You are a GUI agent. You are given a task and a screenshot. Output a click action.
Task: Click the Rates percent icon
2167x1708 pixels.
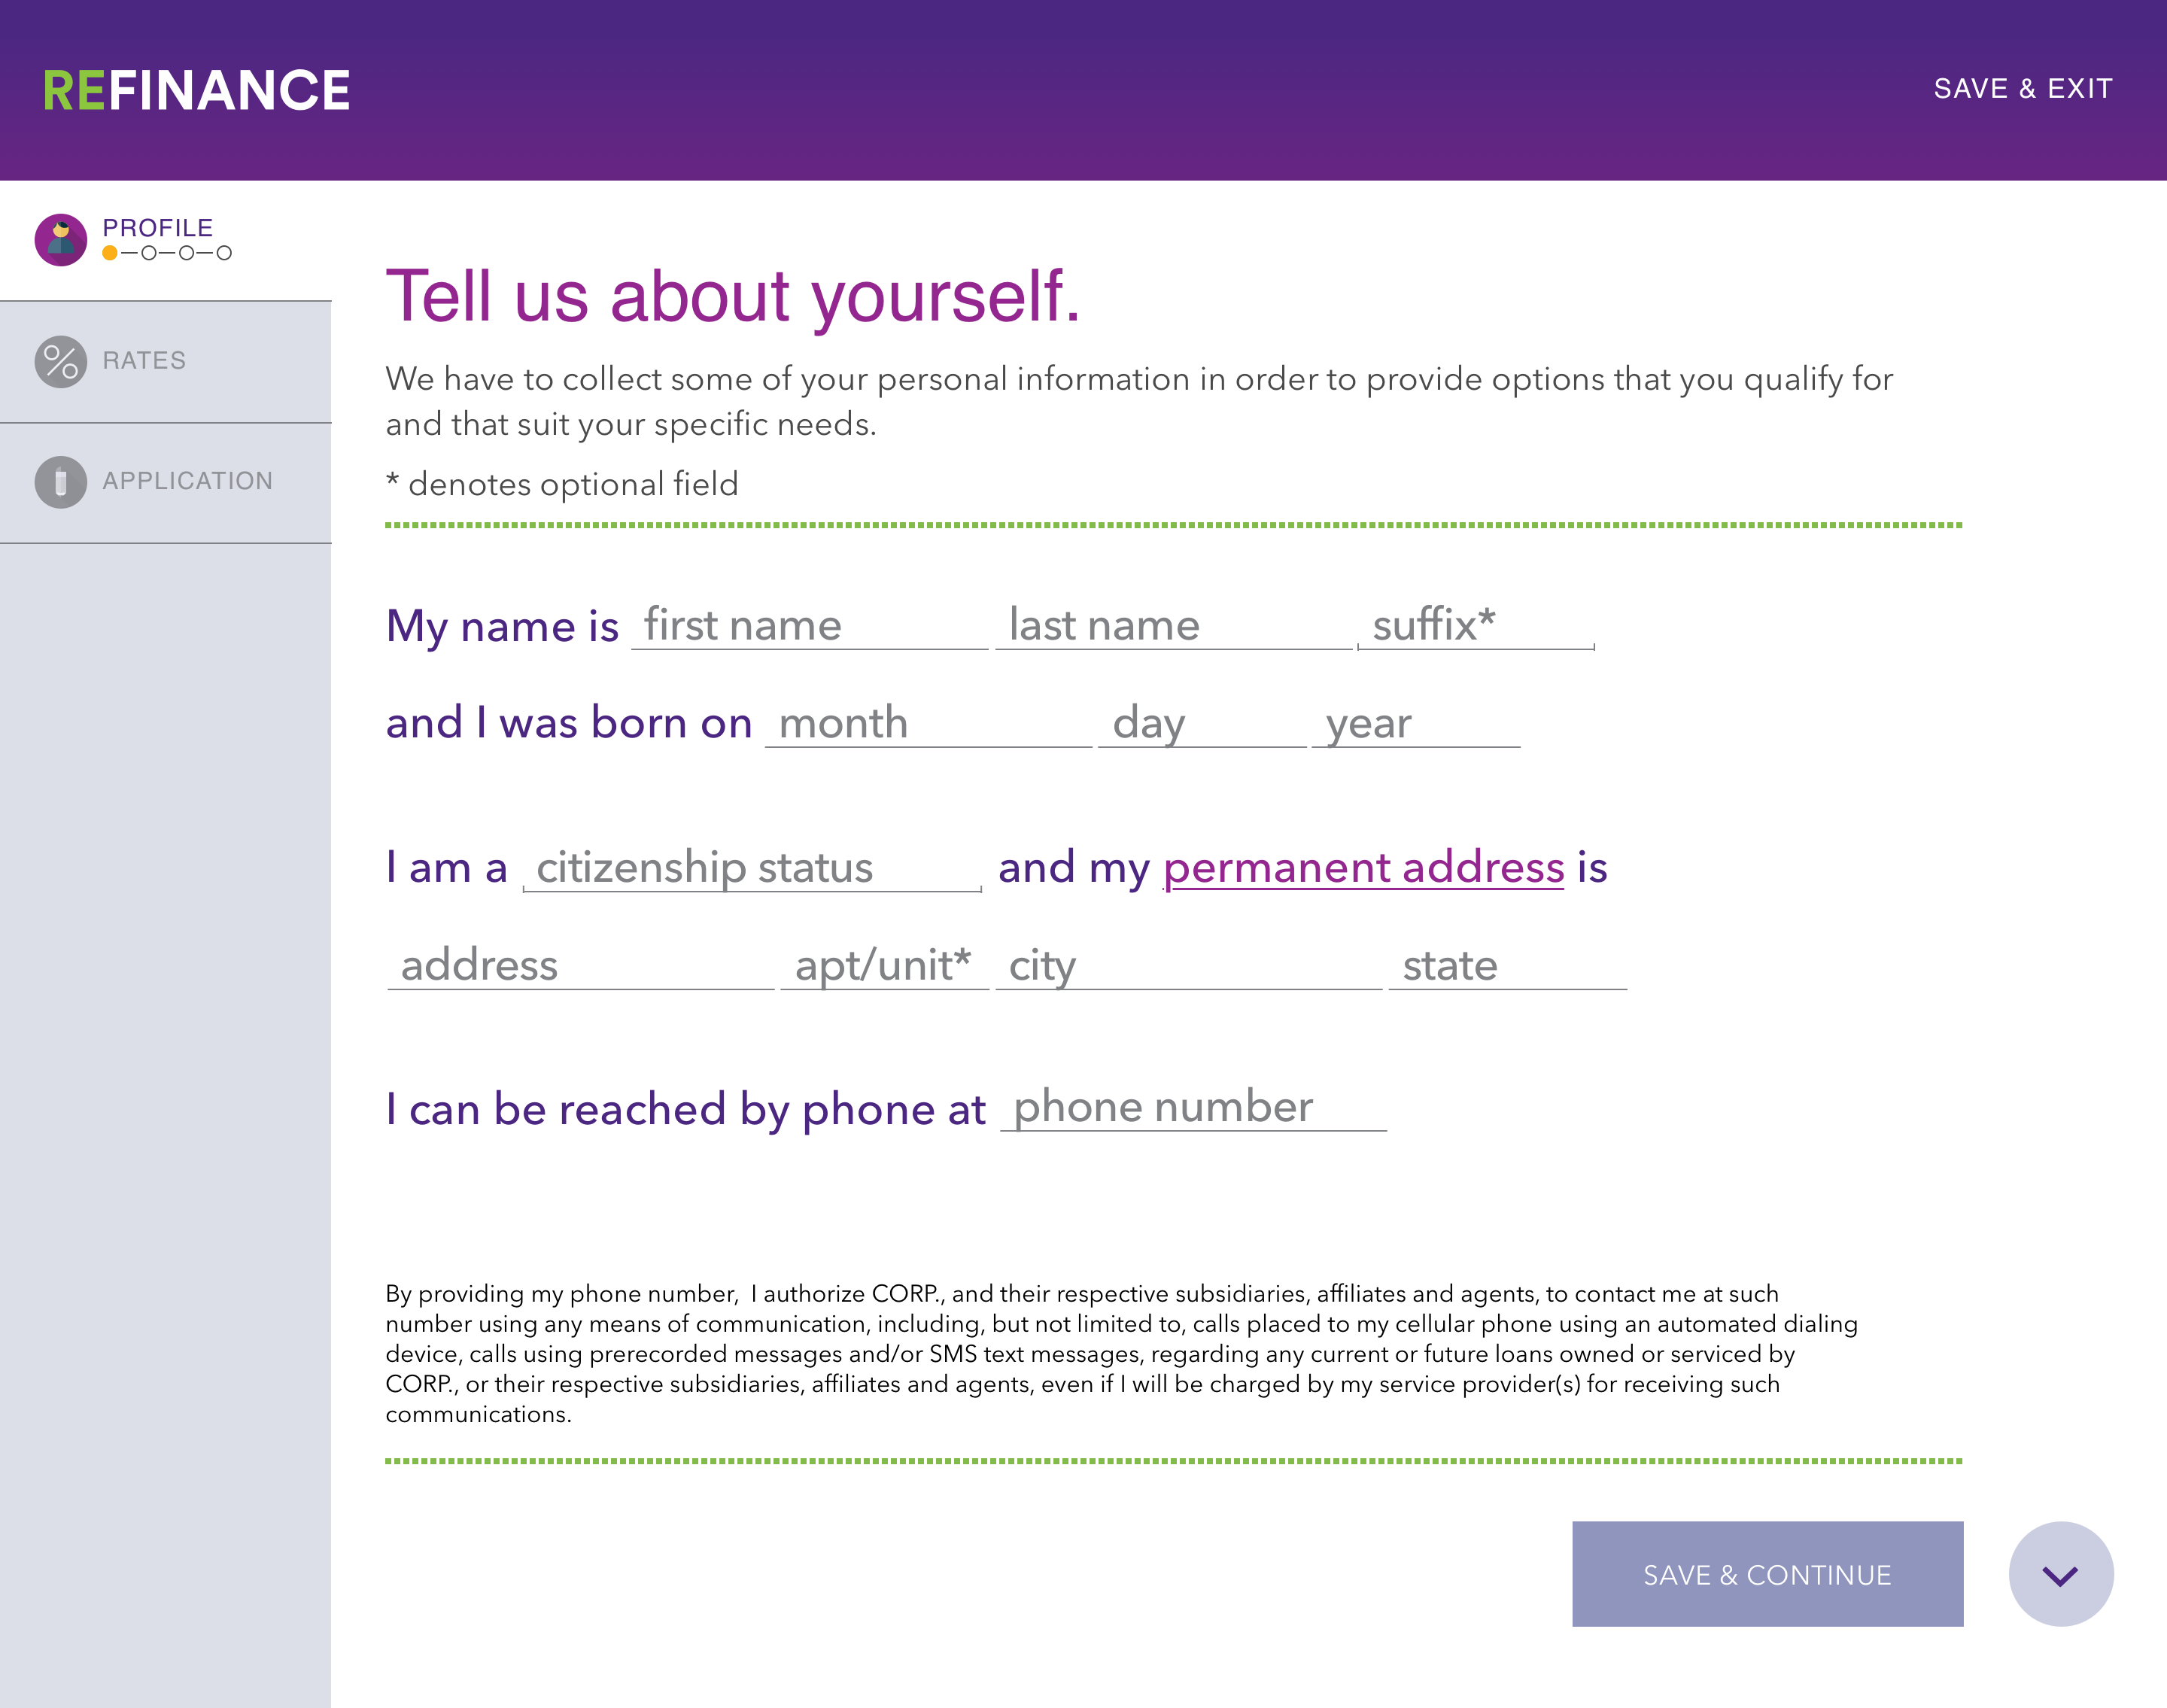coord(61,361)
